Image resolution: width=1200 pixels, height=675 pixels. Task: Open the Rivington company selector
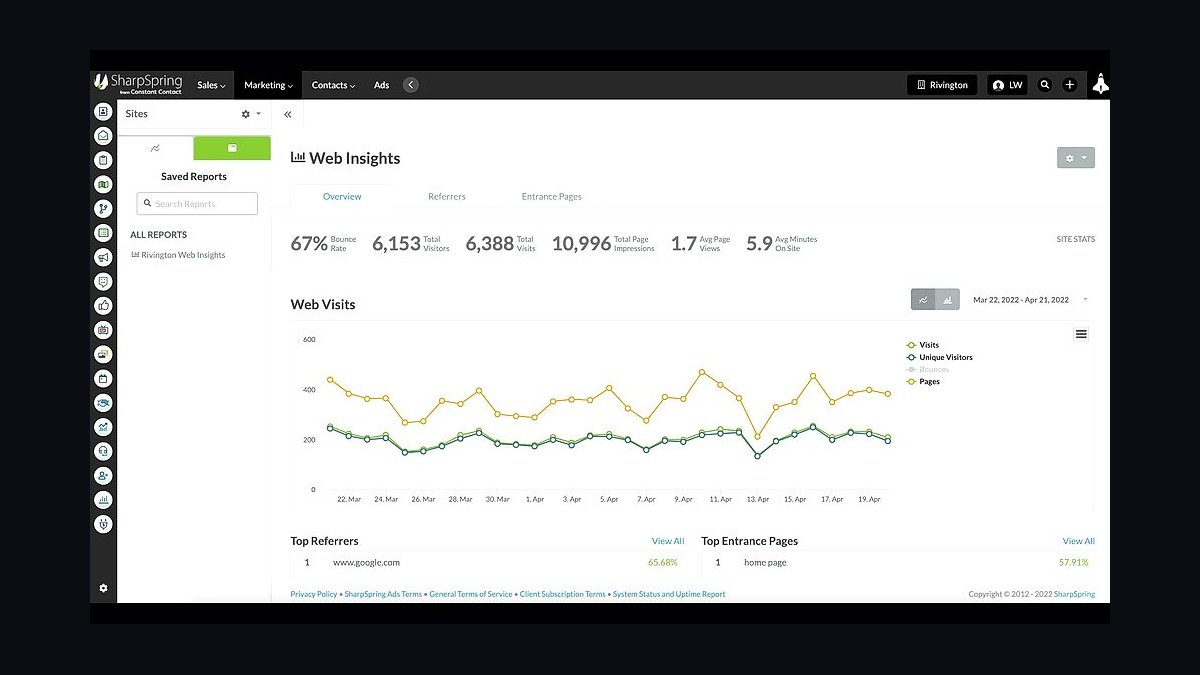[x=943, y=85]
